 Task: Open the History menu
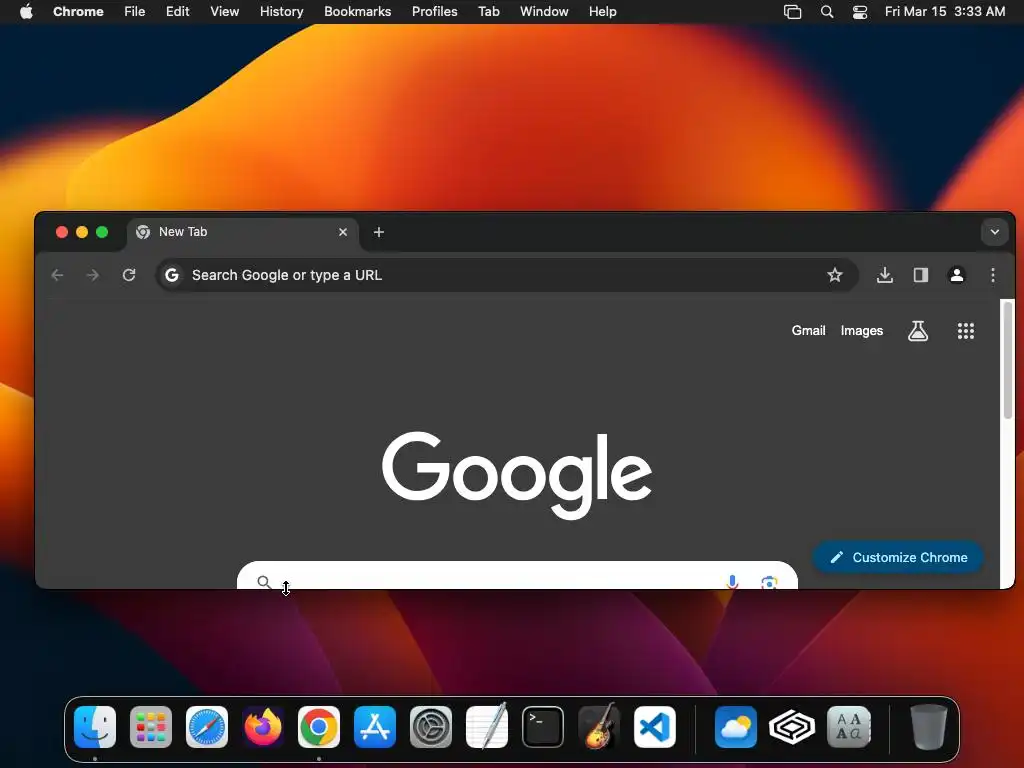click(x=281, y=11)
